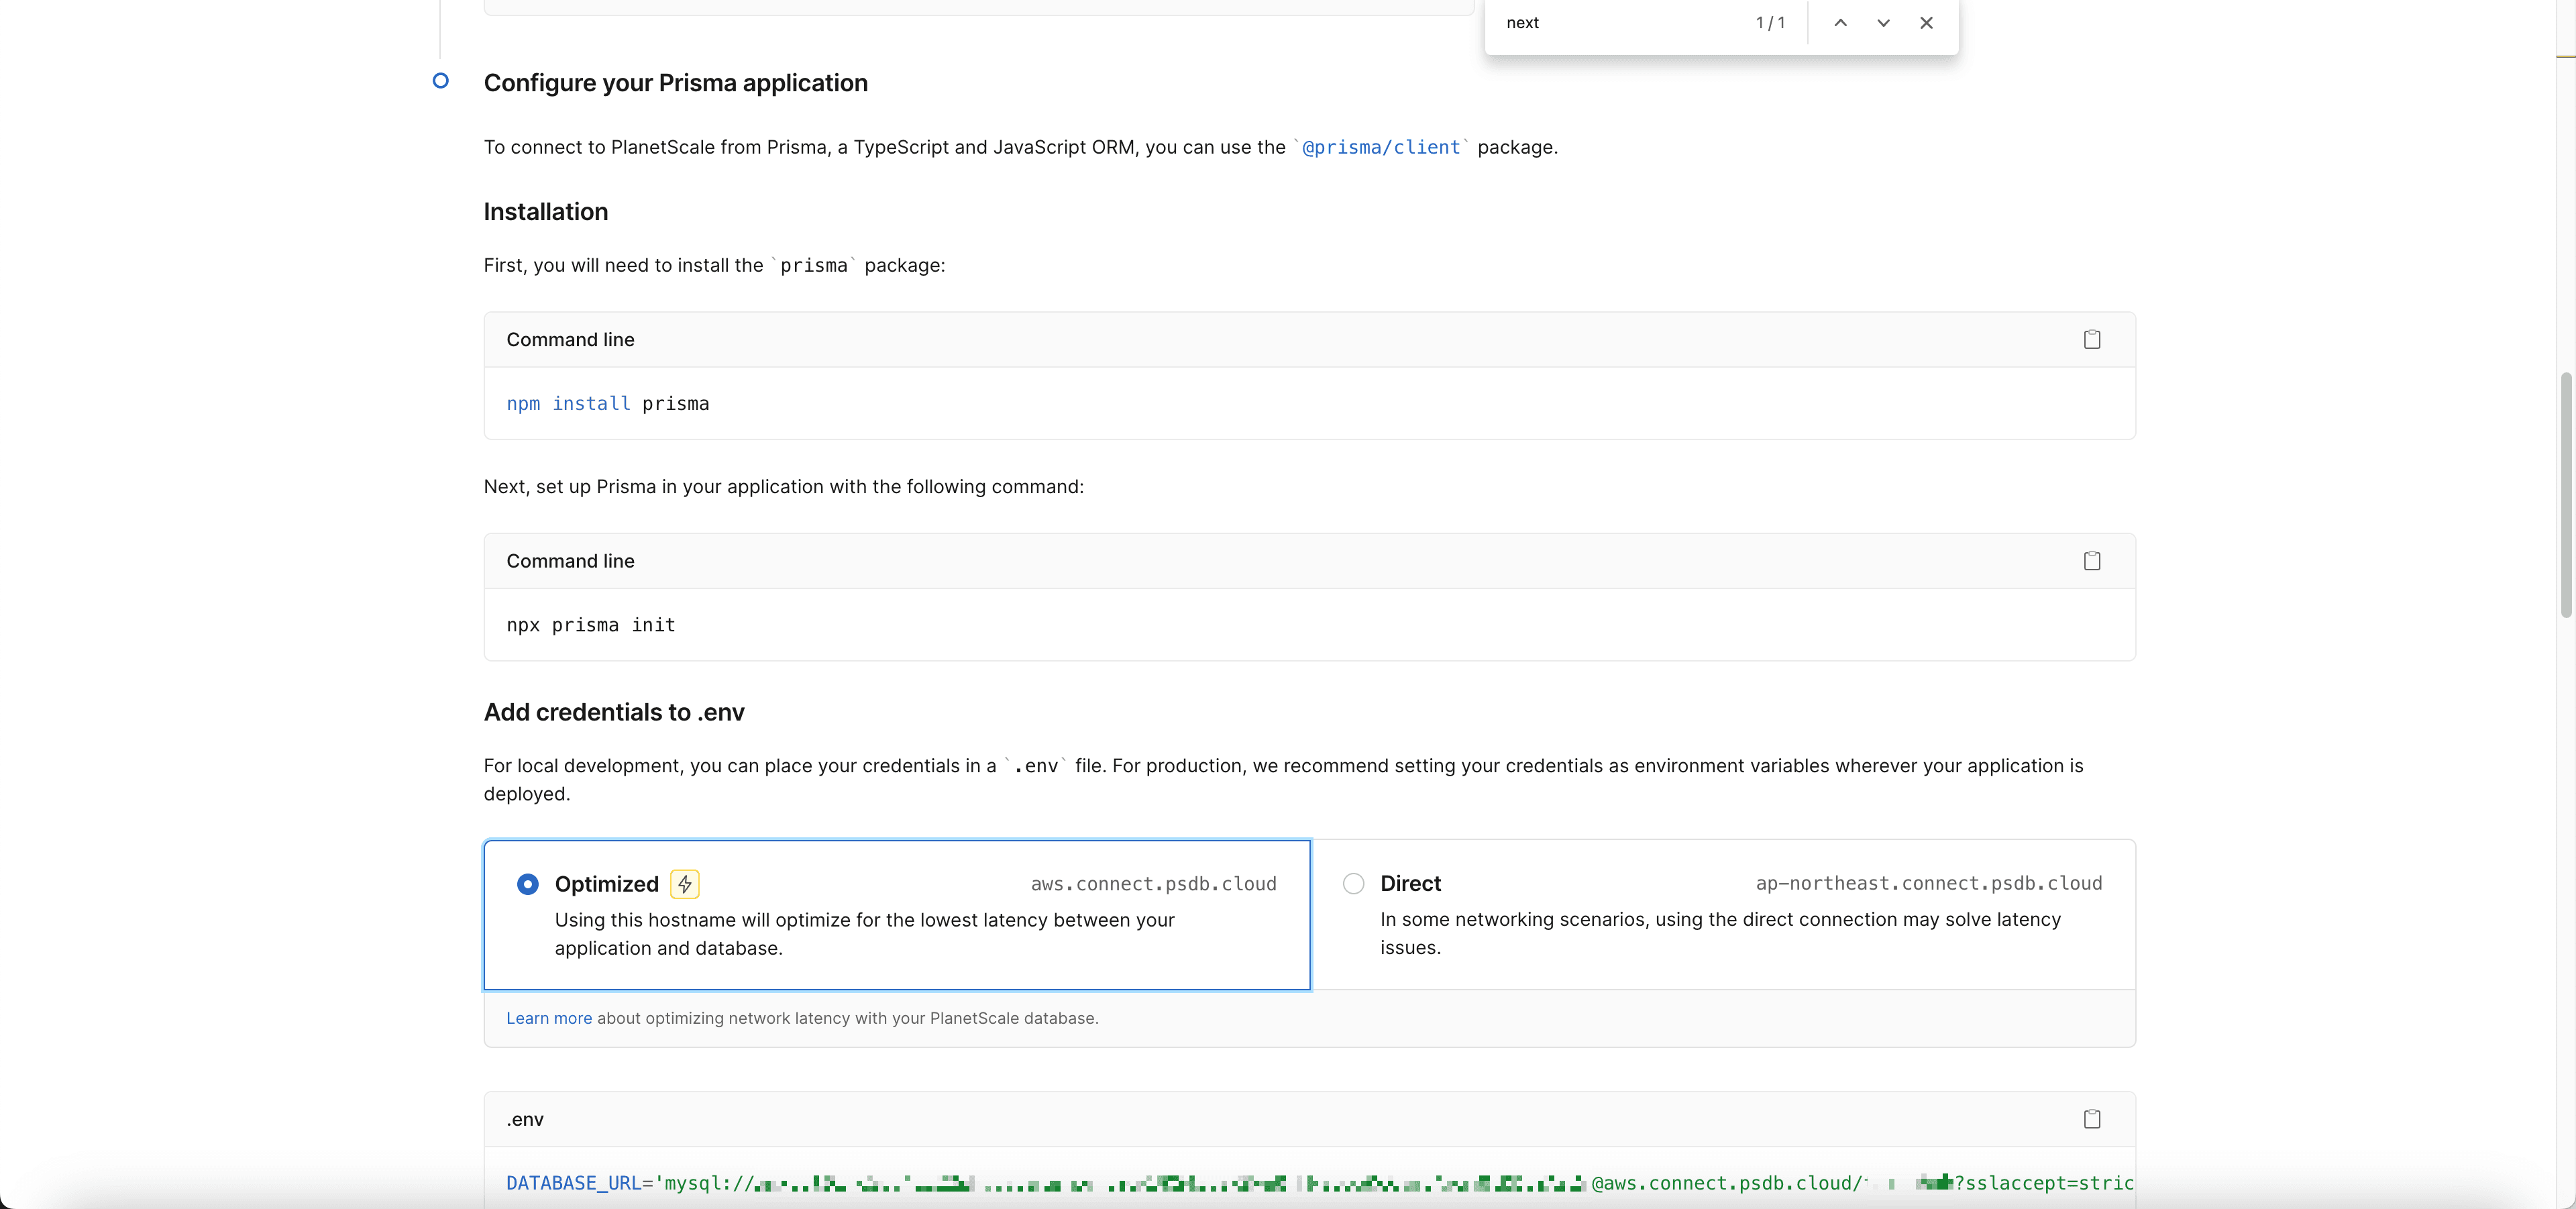Click the 'aws.connect.psdb.cloud' hostname text

click(x=1154, y=884)
